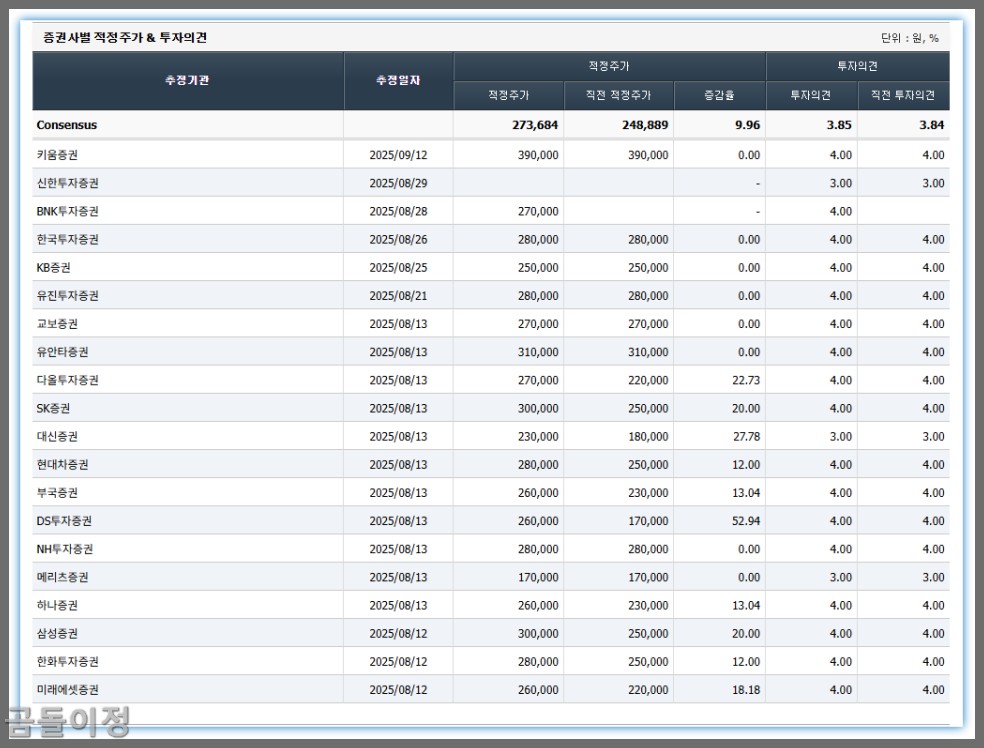Click 390,000 target price in 키움증권 row

[538, 155]
